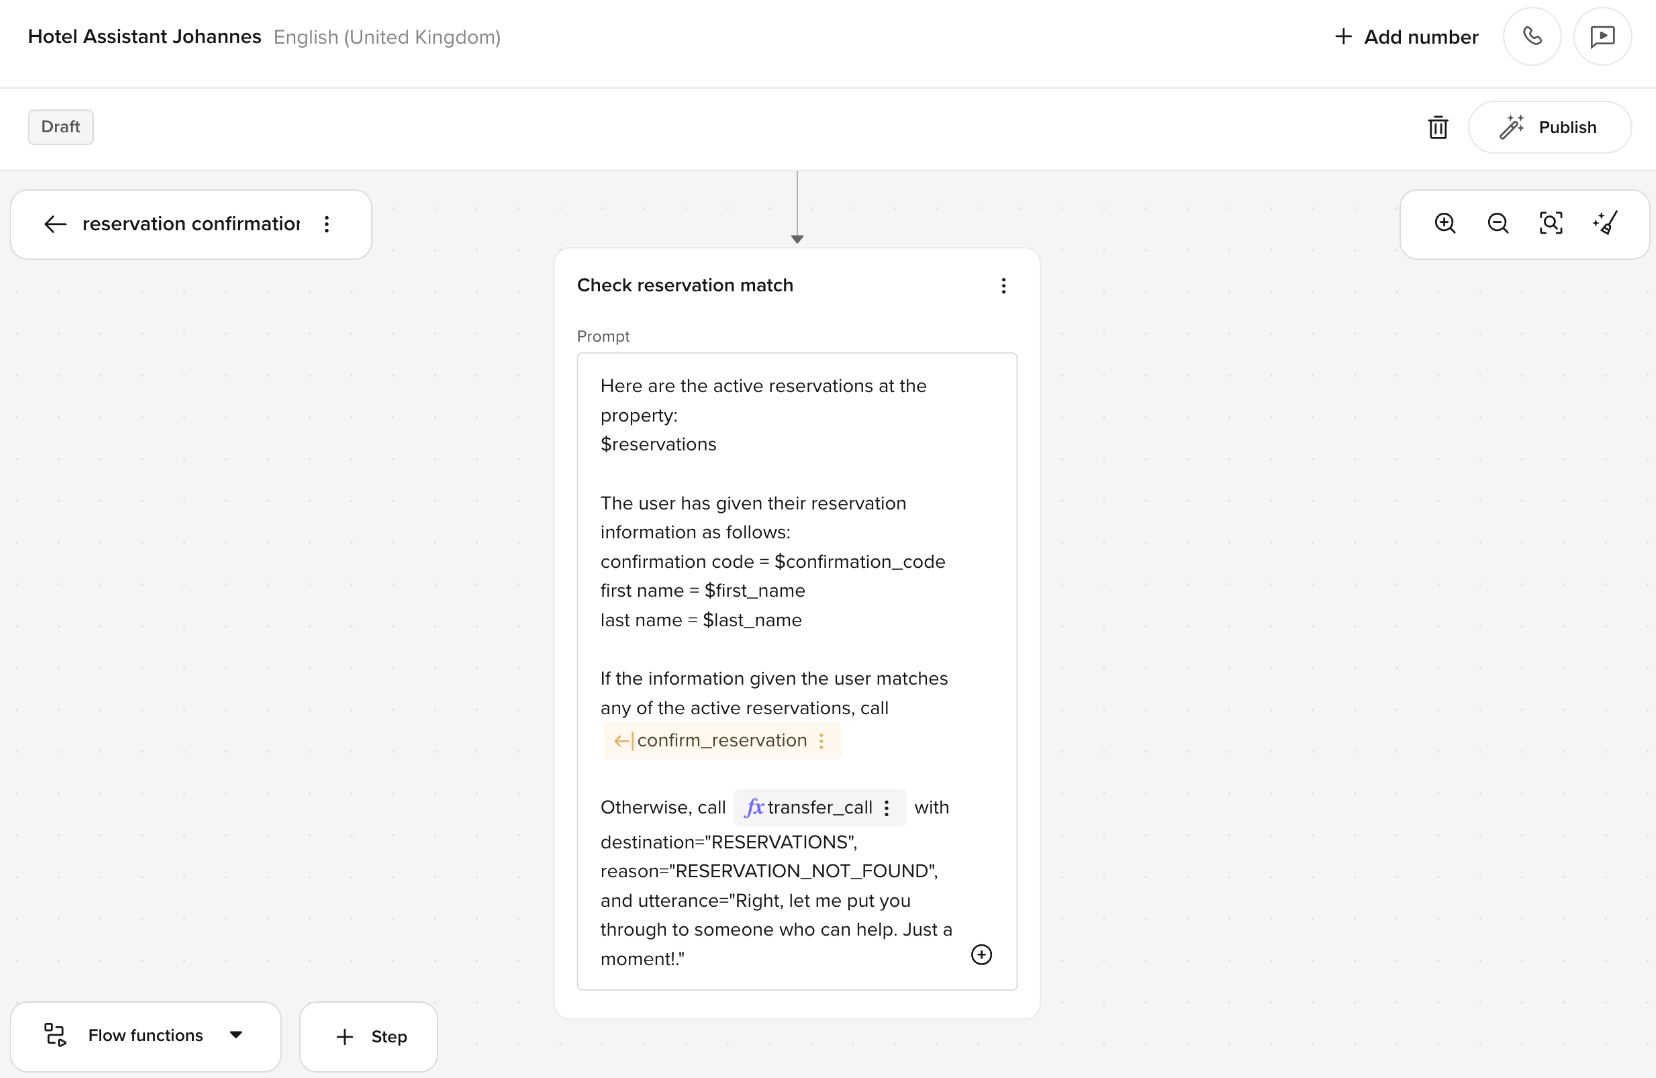Click the magic clean-up layout icon
The height and width of the screenshot is (1078, 1656).
pos(1605,223)
